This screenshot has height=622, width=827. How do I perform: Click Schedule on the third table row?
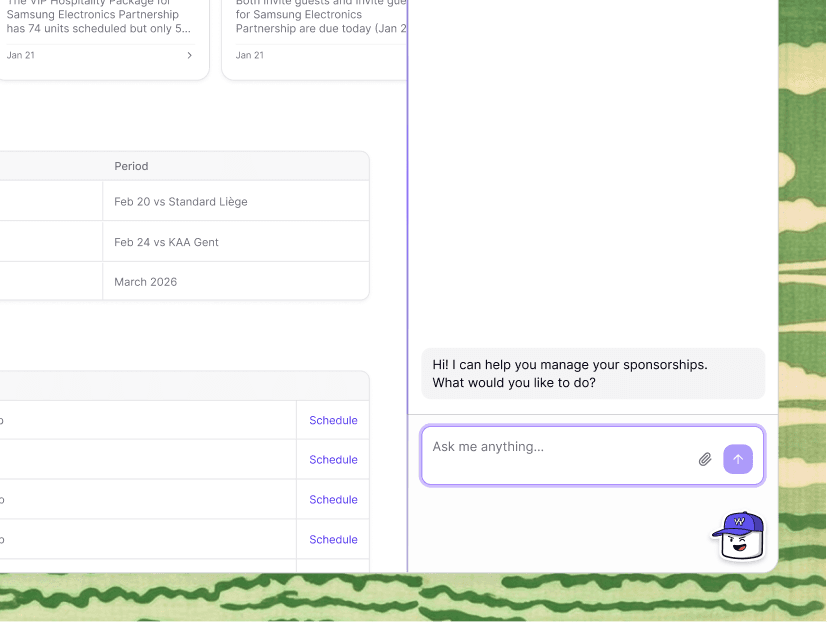tap(332, 499)
